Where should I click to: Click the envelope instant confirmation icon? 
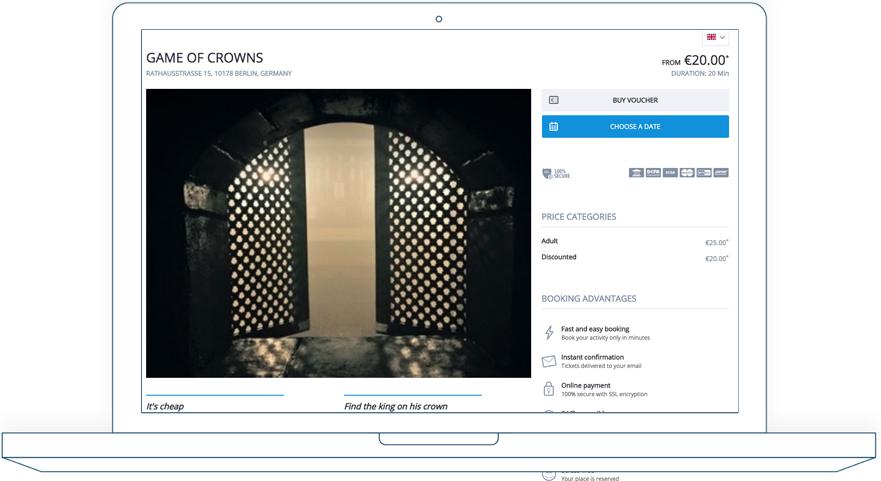(x=549, y=361)
